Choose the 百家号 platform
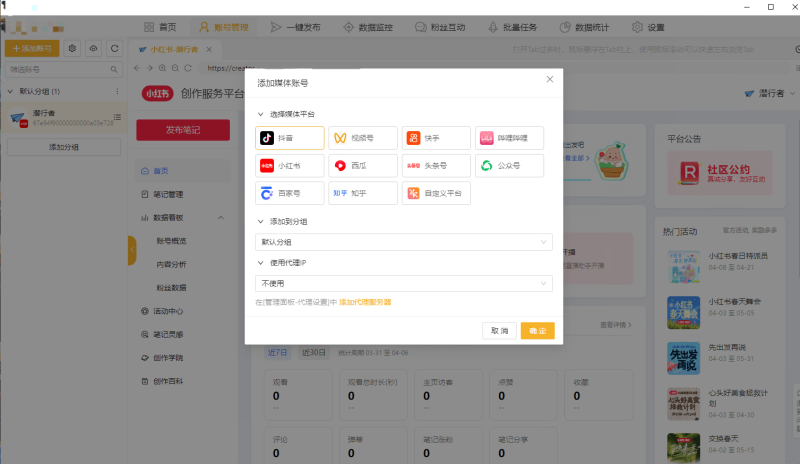800x464 pixels. click(289, 193)
